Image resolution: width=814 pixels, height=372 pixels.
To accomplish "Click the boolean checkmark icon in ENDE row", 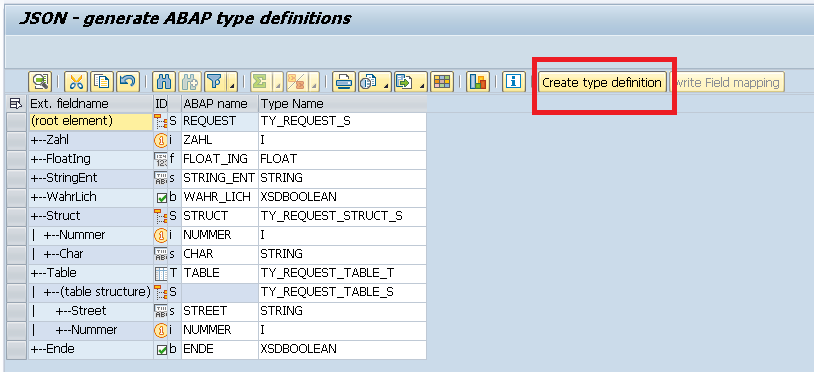I will coord(161,350).
